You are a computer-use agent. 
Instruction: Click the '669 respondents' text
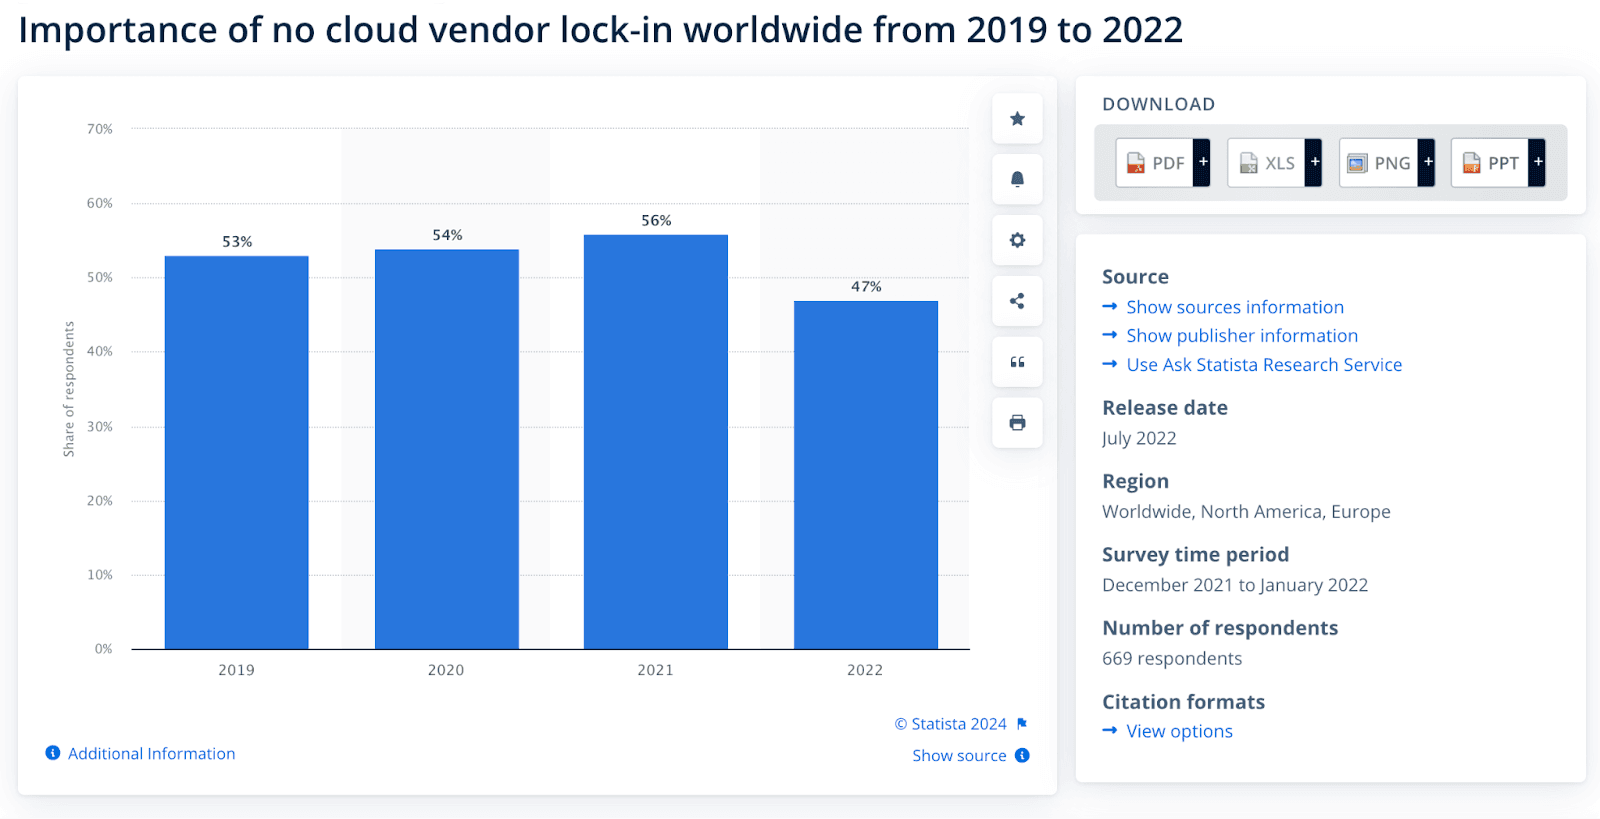[1172, 658]
